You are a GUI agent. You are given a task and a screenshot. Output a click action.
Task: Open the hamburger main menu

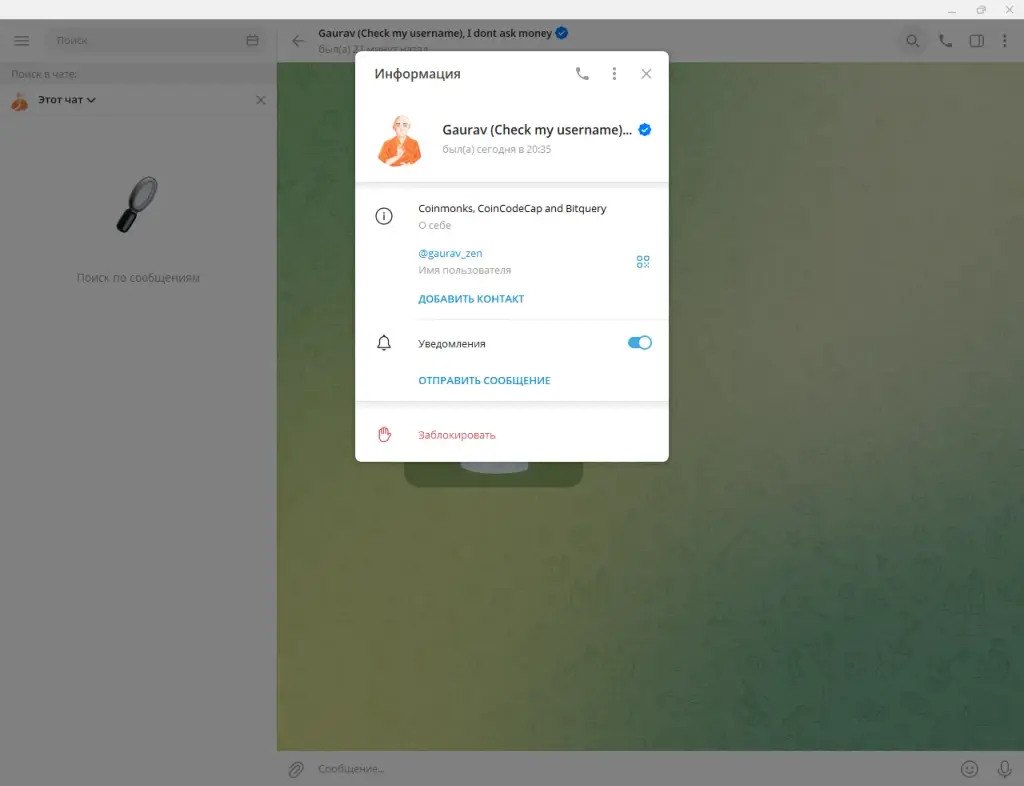coord(22,40)
